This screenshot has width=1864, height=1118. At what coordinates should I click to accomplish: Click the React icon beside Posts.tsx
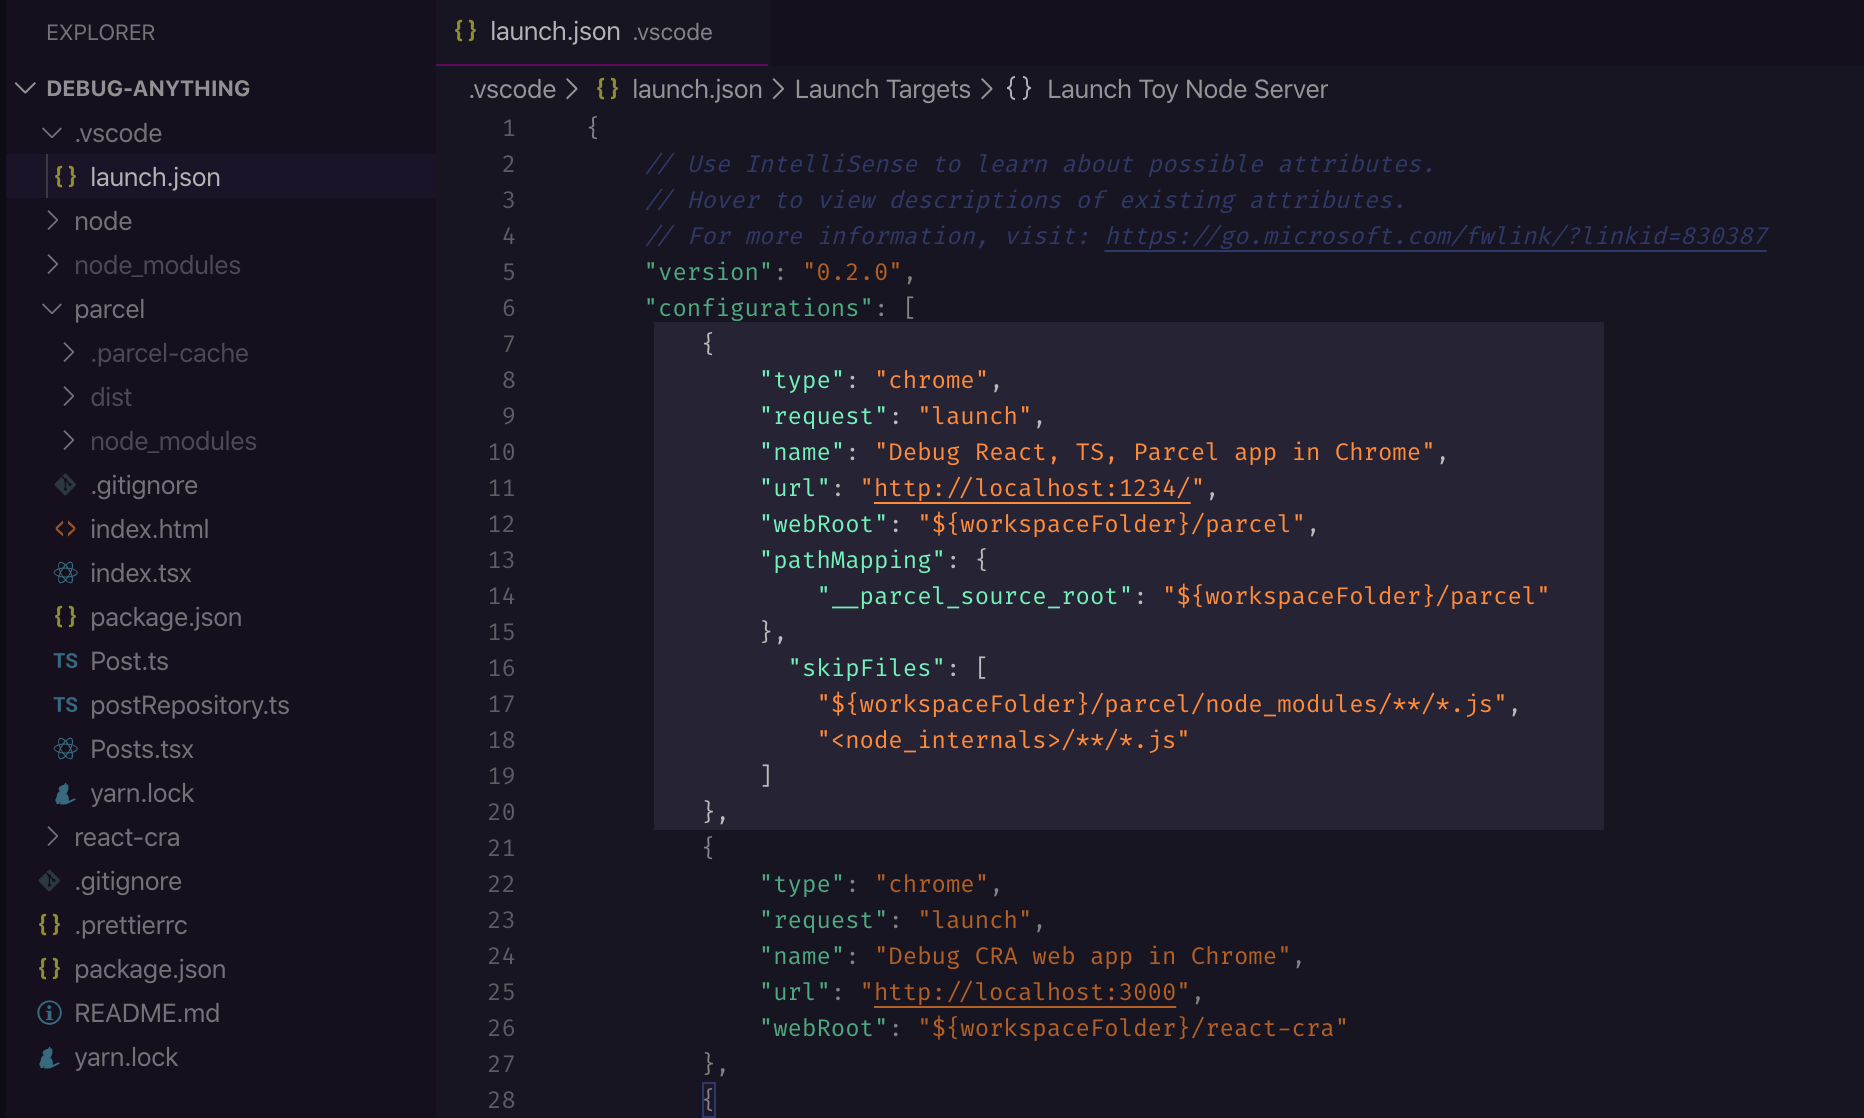pyautogui.click(x=66, y=749)
